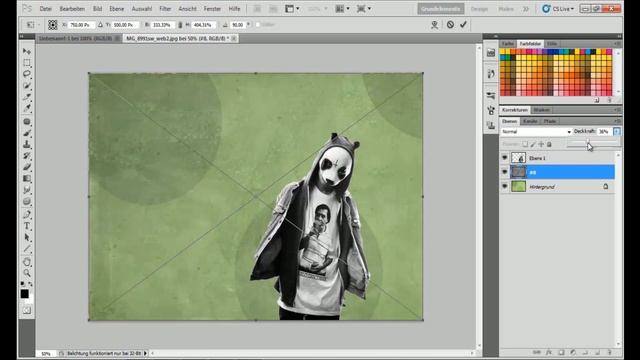Open the status bar info arrow

pyautogui.click(x=145, y=353)
